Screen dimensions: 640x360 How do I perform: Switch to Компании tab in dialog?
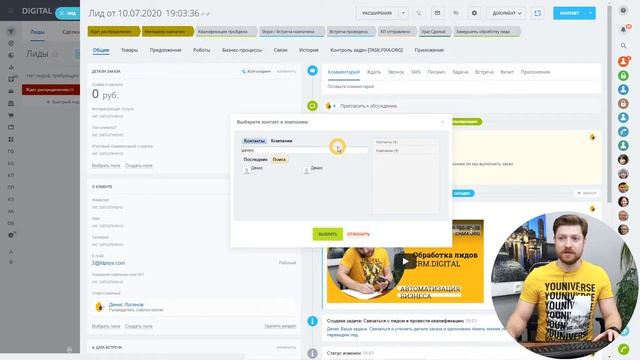tap(282, 141)
